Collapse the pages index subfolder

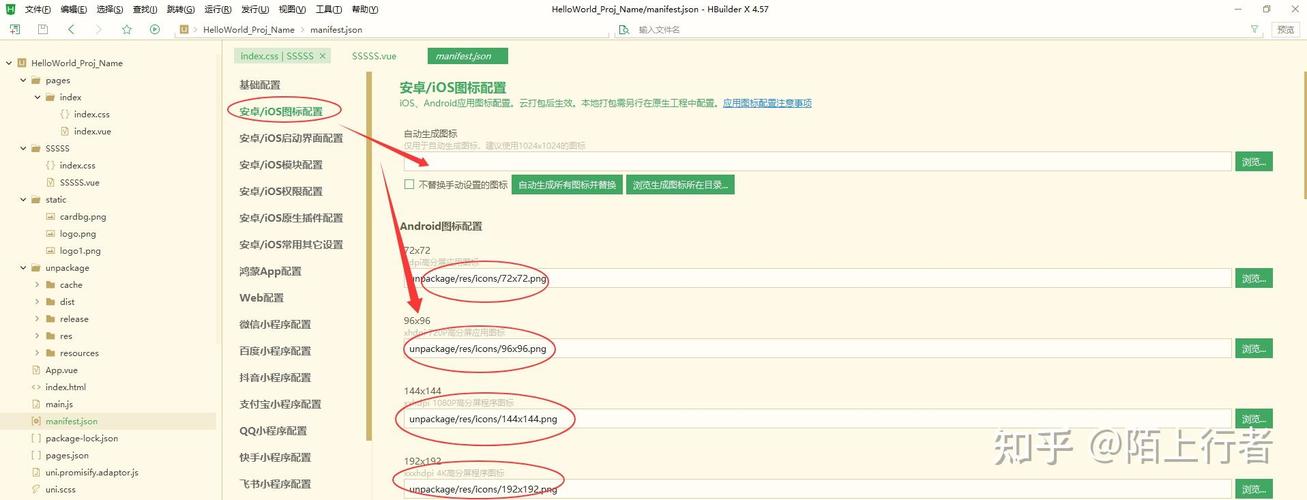pos(37,97)
